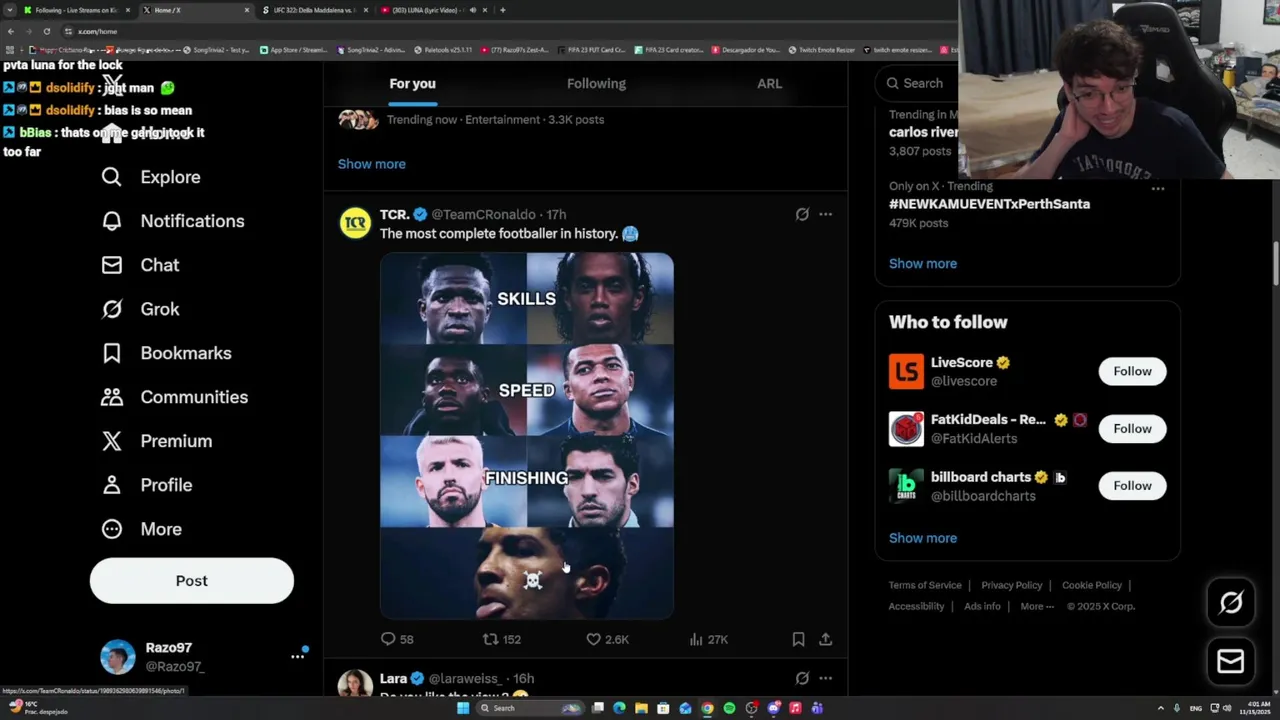1280x720 pixels.
Task: Click Show more under Who to follow
Action: pos(923,538)
